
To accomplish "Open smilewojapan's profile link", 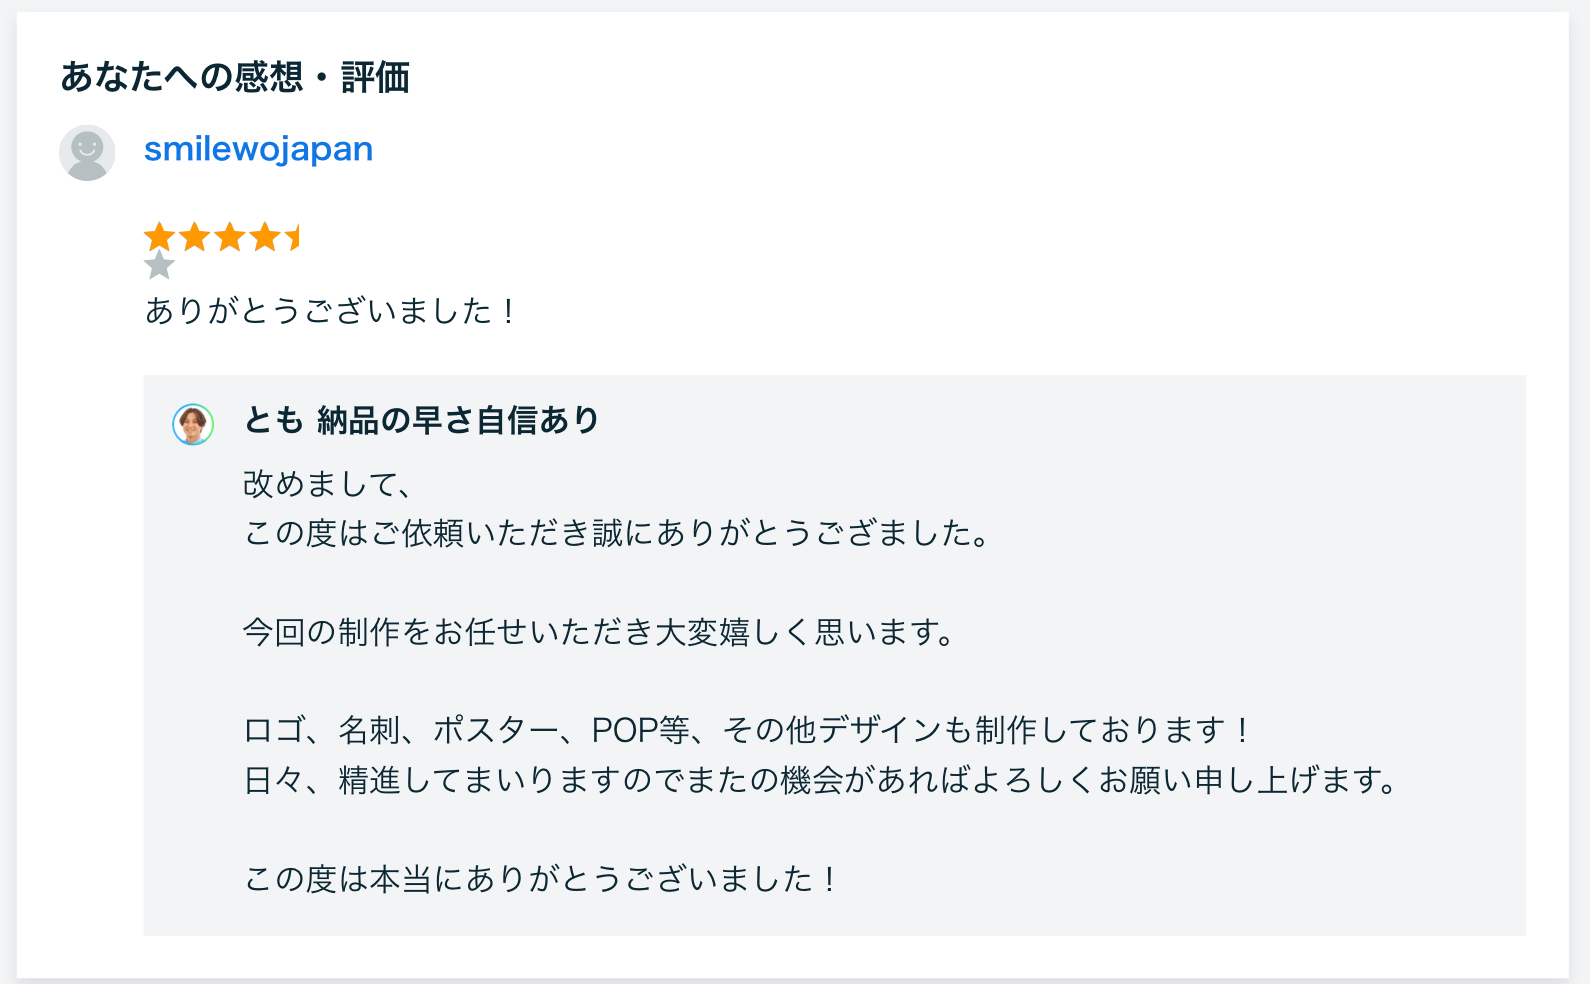I will click(x=258, y=149).
